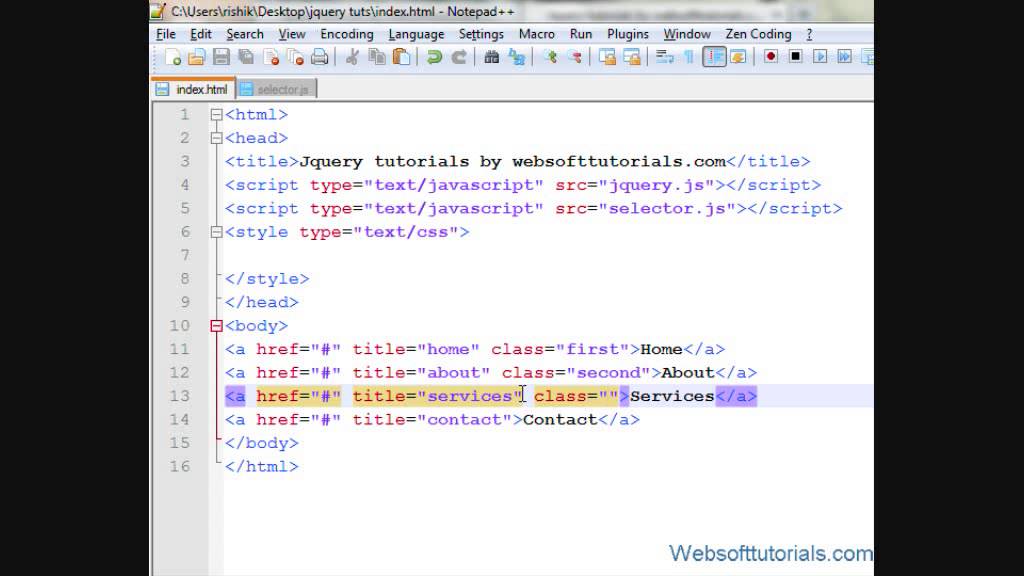Toggle Word wrap toolbar icon
This screenshot has height=576, width=1024.
[x=664, y=57]
